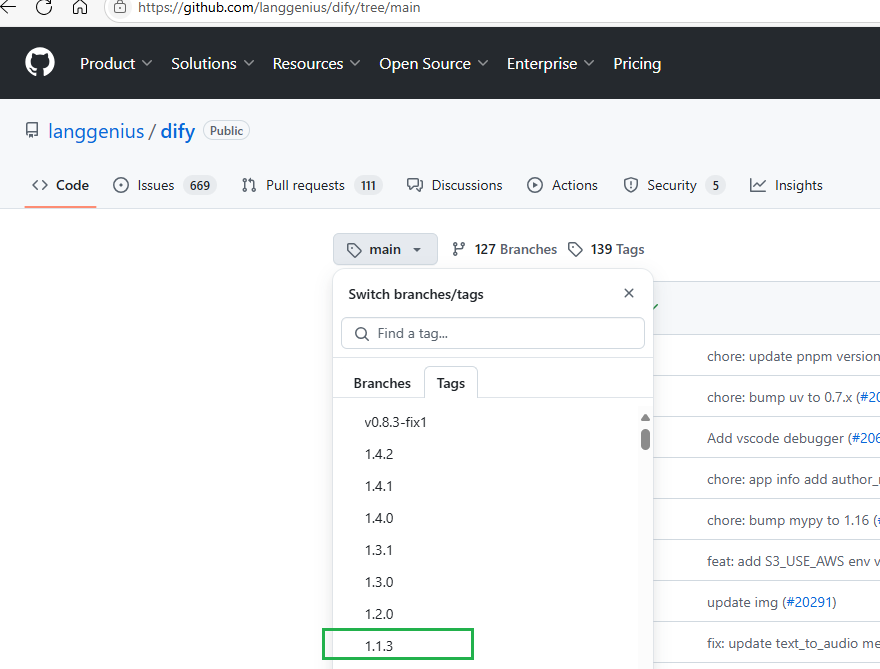Switch to the Branches tab in popup
The width and height of the screenshot is (880, 669).
[382, 383]
